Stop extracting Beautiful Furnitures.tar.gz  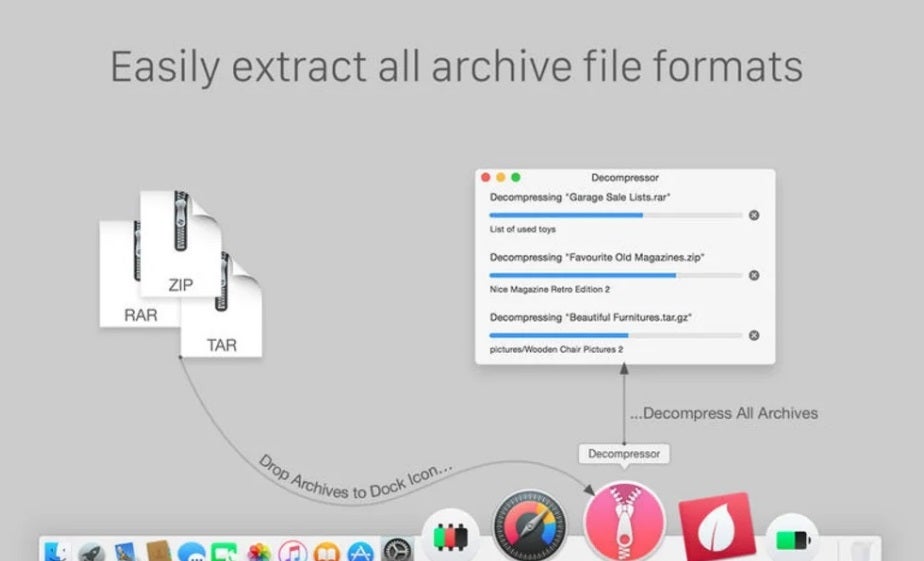pyautogui.click(x=754, y=335)
